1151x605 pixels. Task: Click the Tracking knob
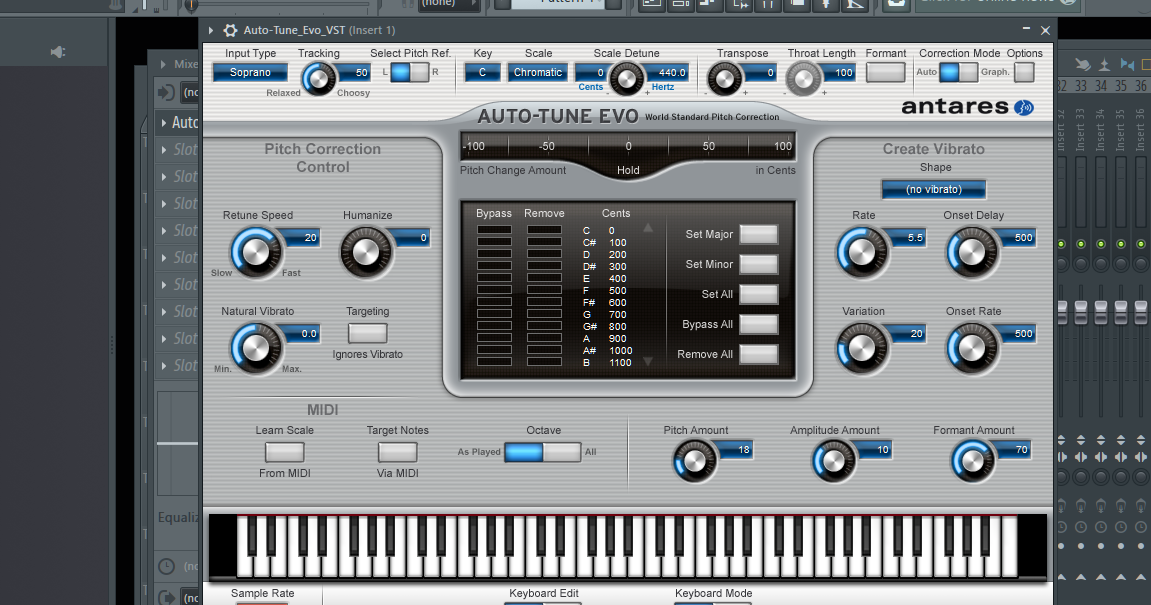pyautogui.click(x=319, y=78)
